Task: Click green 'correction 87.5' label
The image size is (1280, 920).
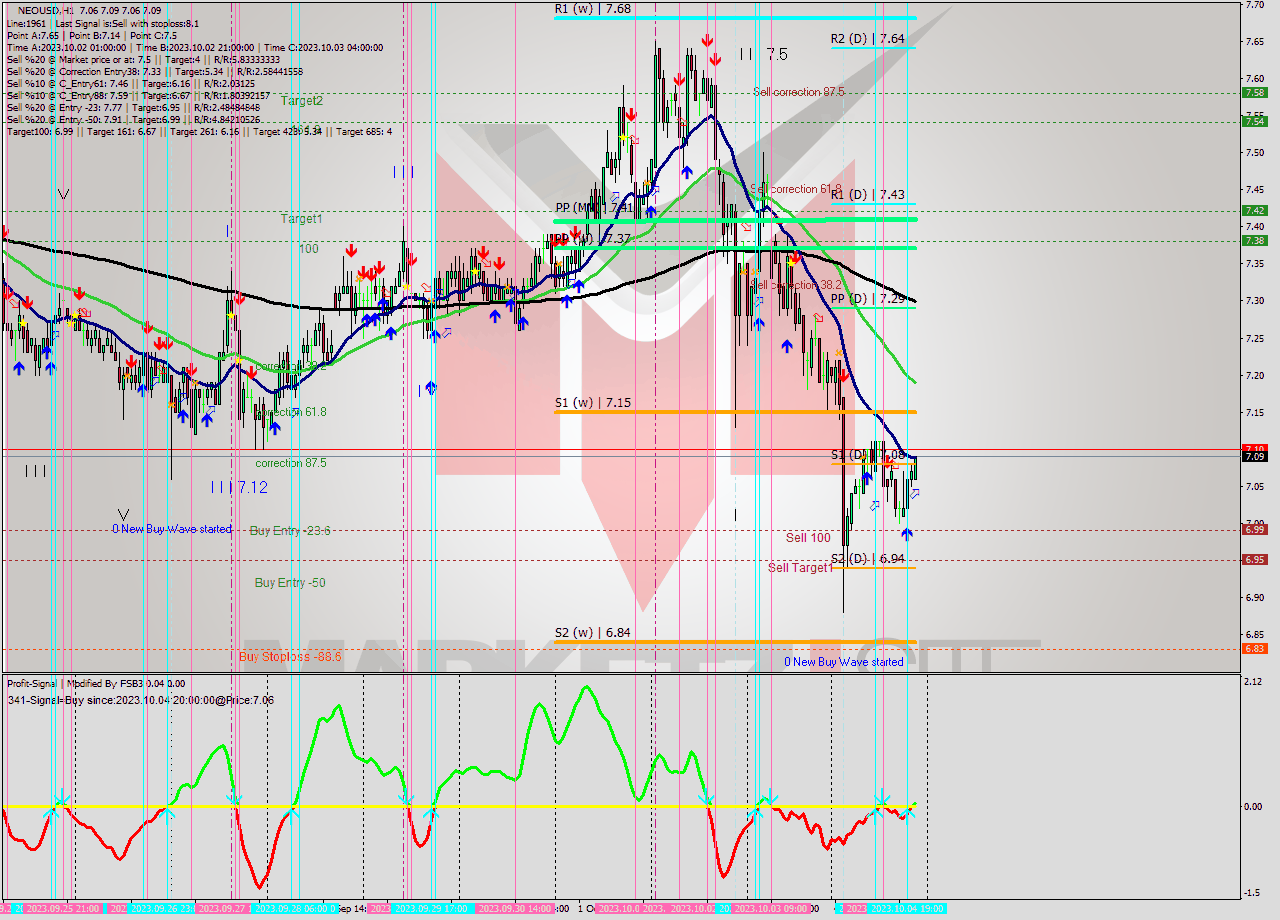Action: coord(290,464)
